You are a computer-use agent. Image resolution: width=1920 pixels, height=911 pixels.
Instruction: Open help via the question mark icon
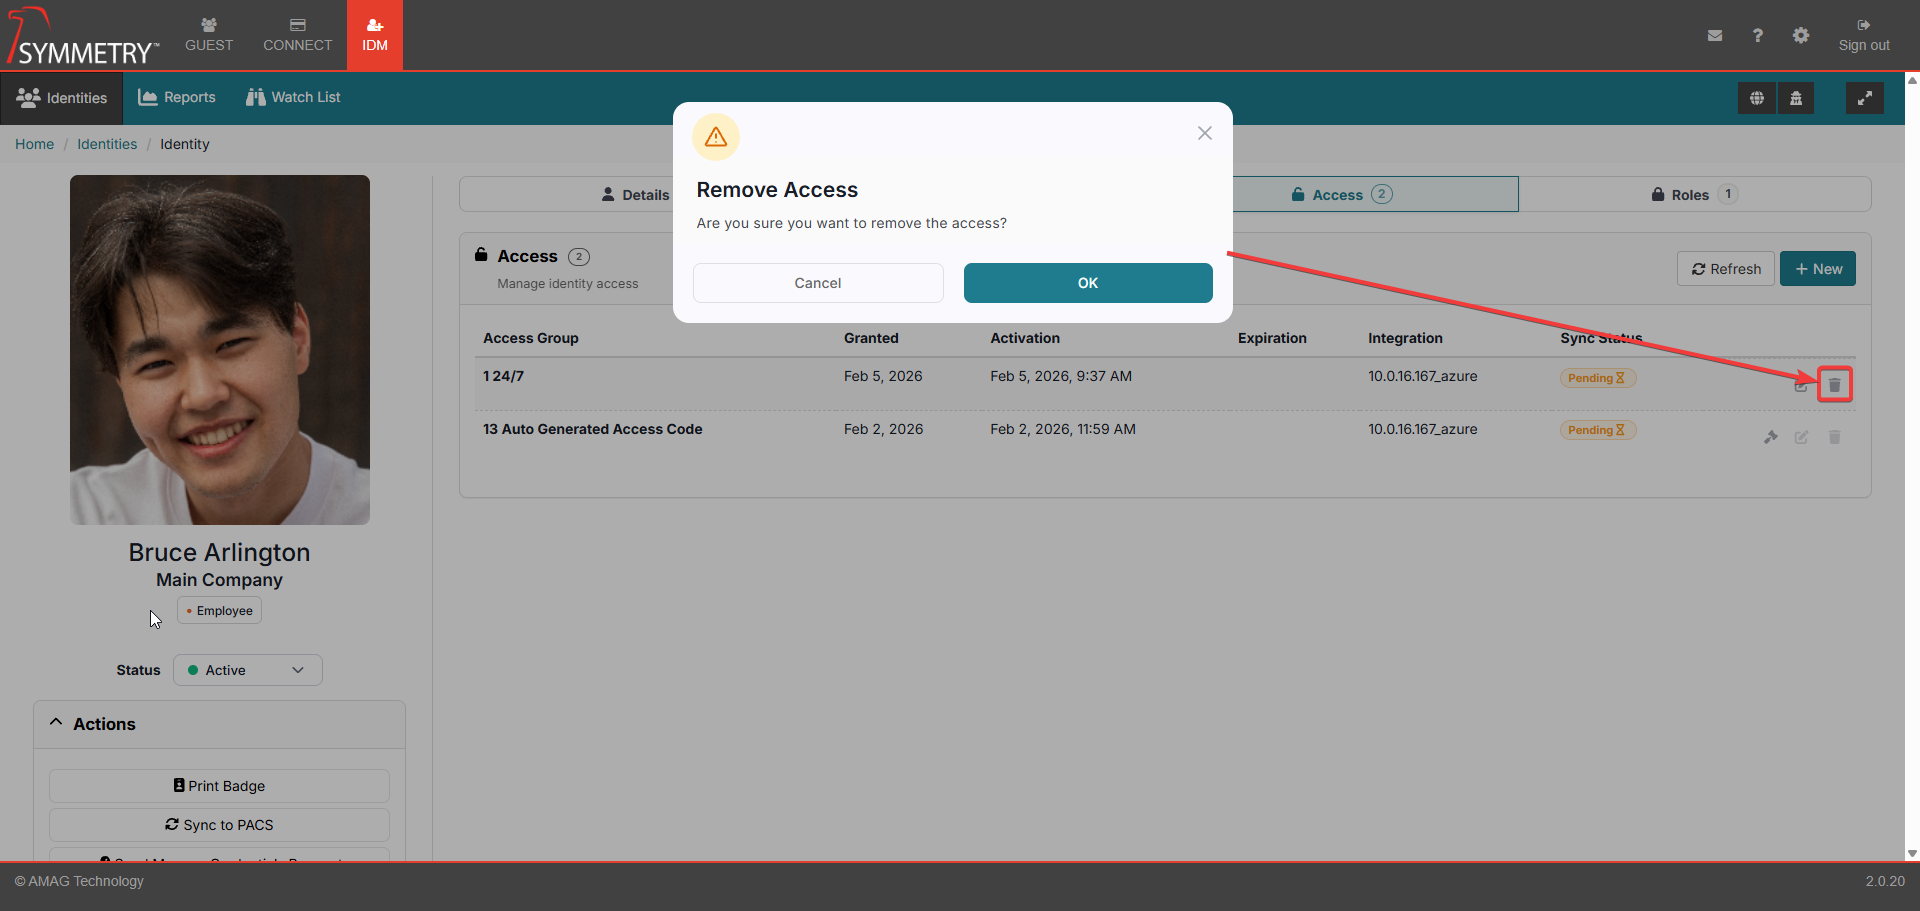coord(1758,35)
